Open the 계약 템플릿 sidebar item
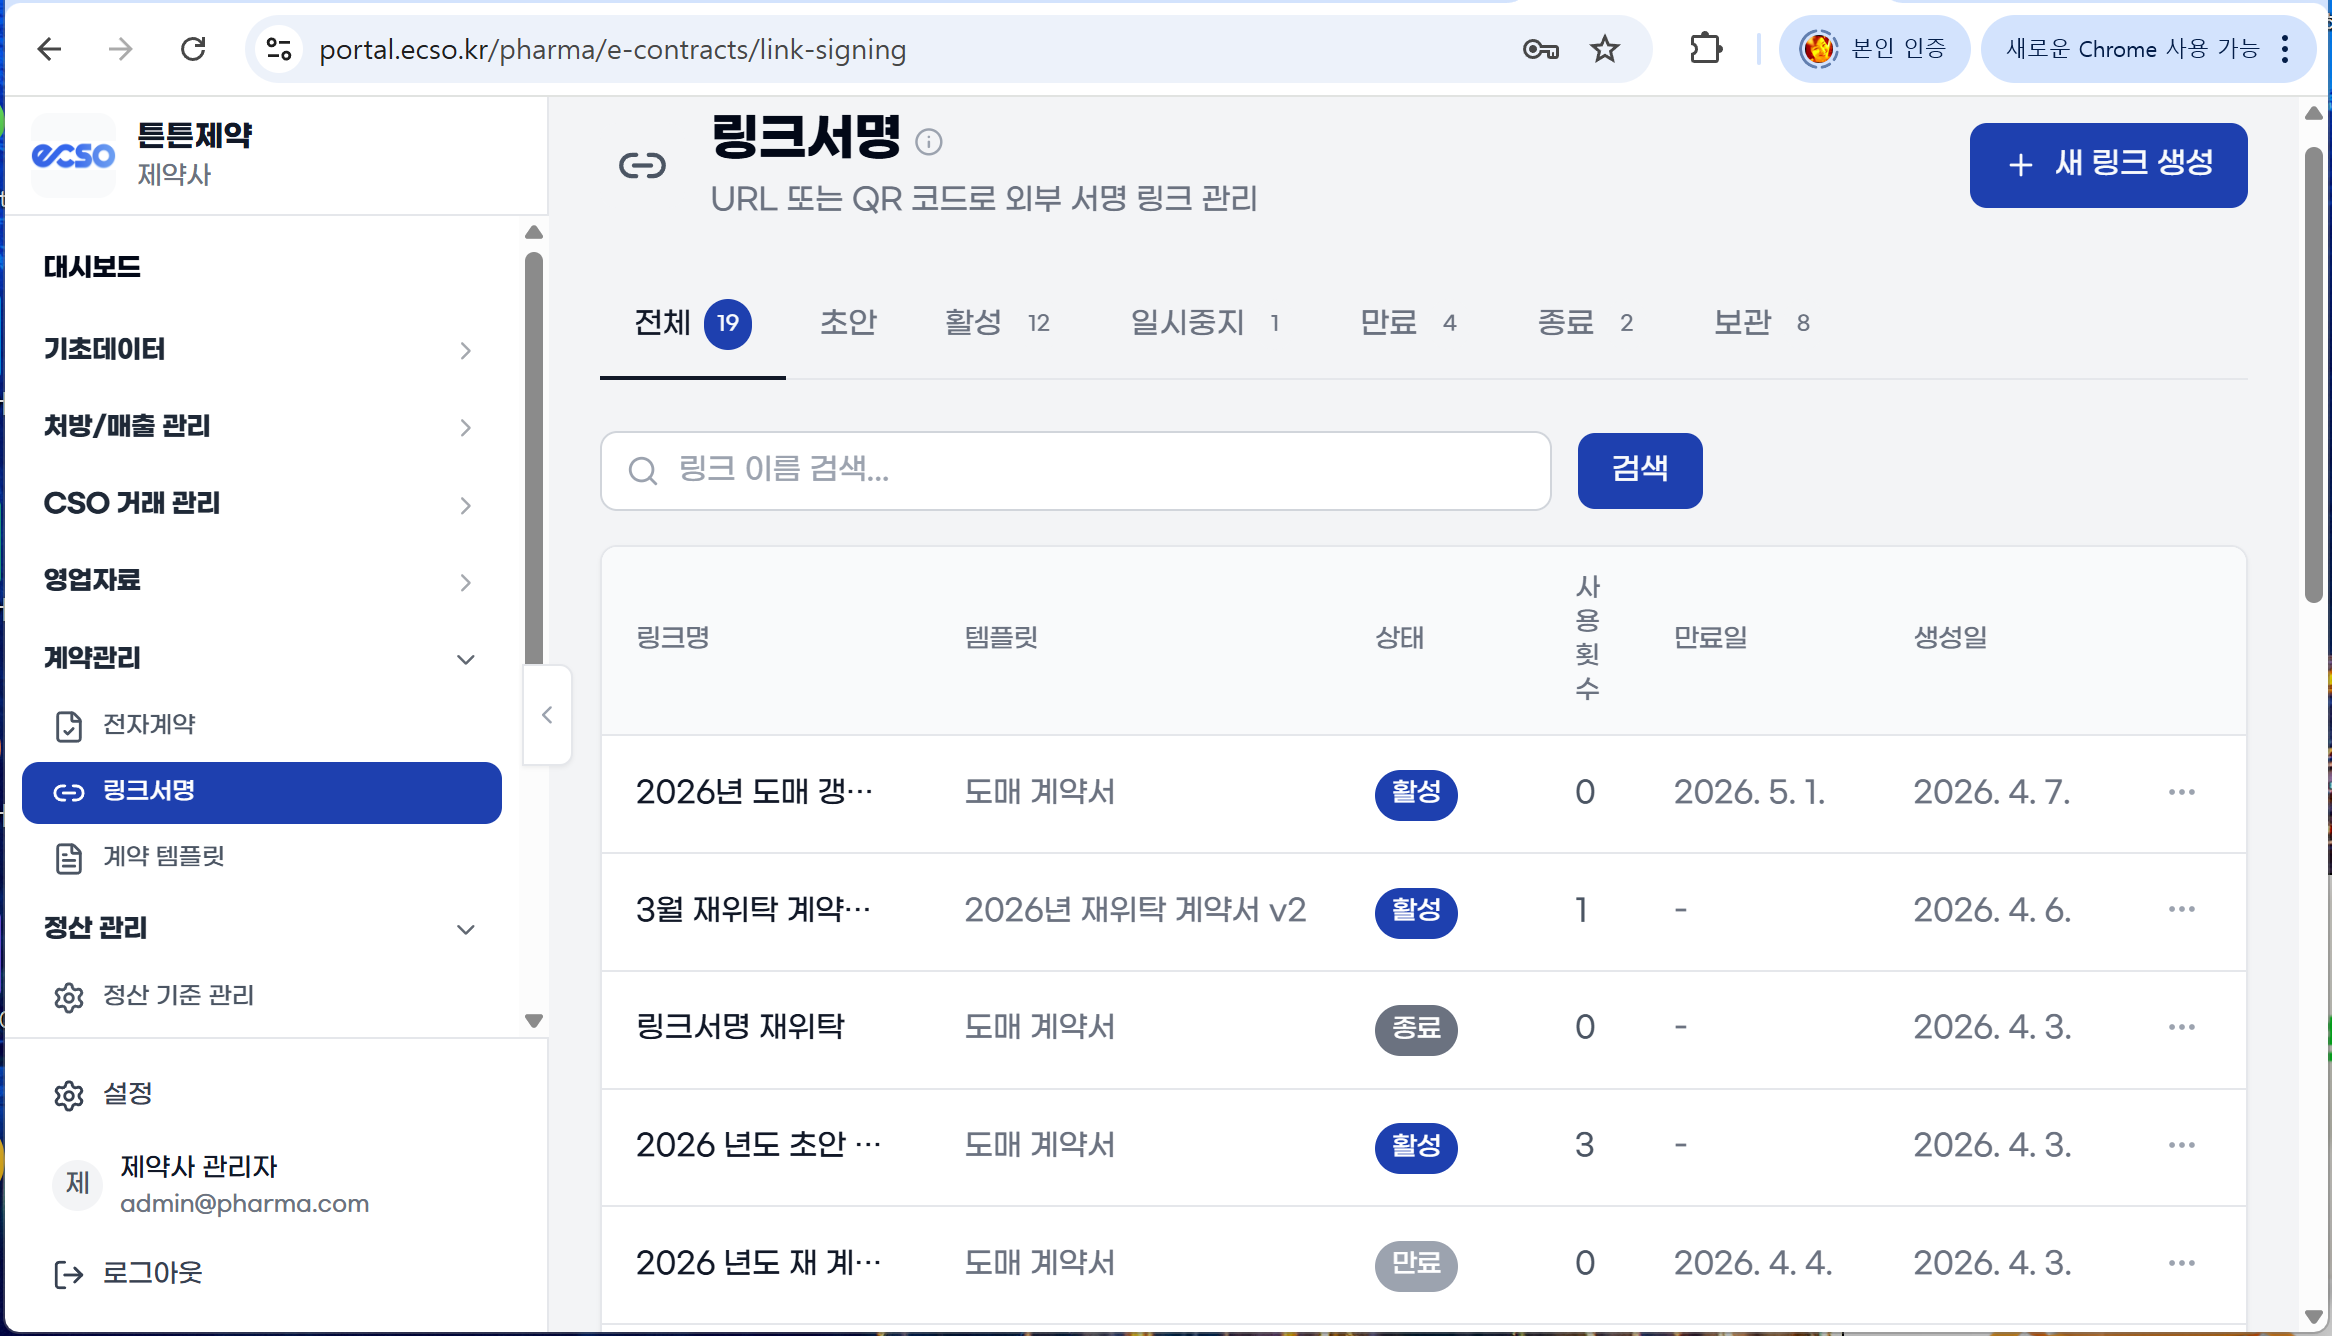The image size is (2332, 1336). tap(163, 857)
